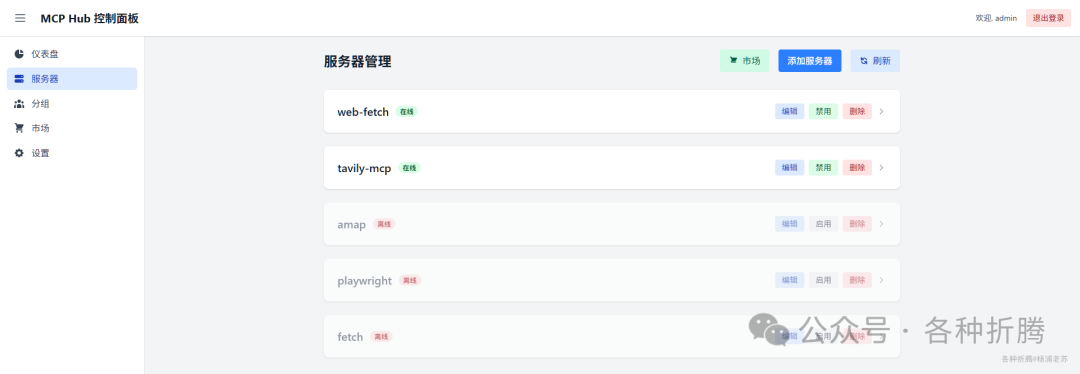The image size is (1080, 374).
Task: Delete the web-fetch server
Action: point(857,111)
